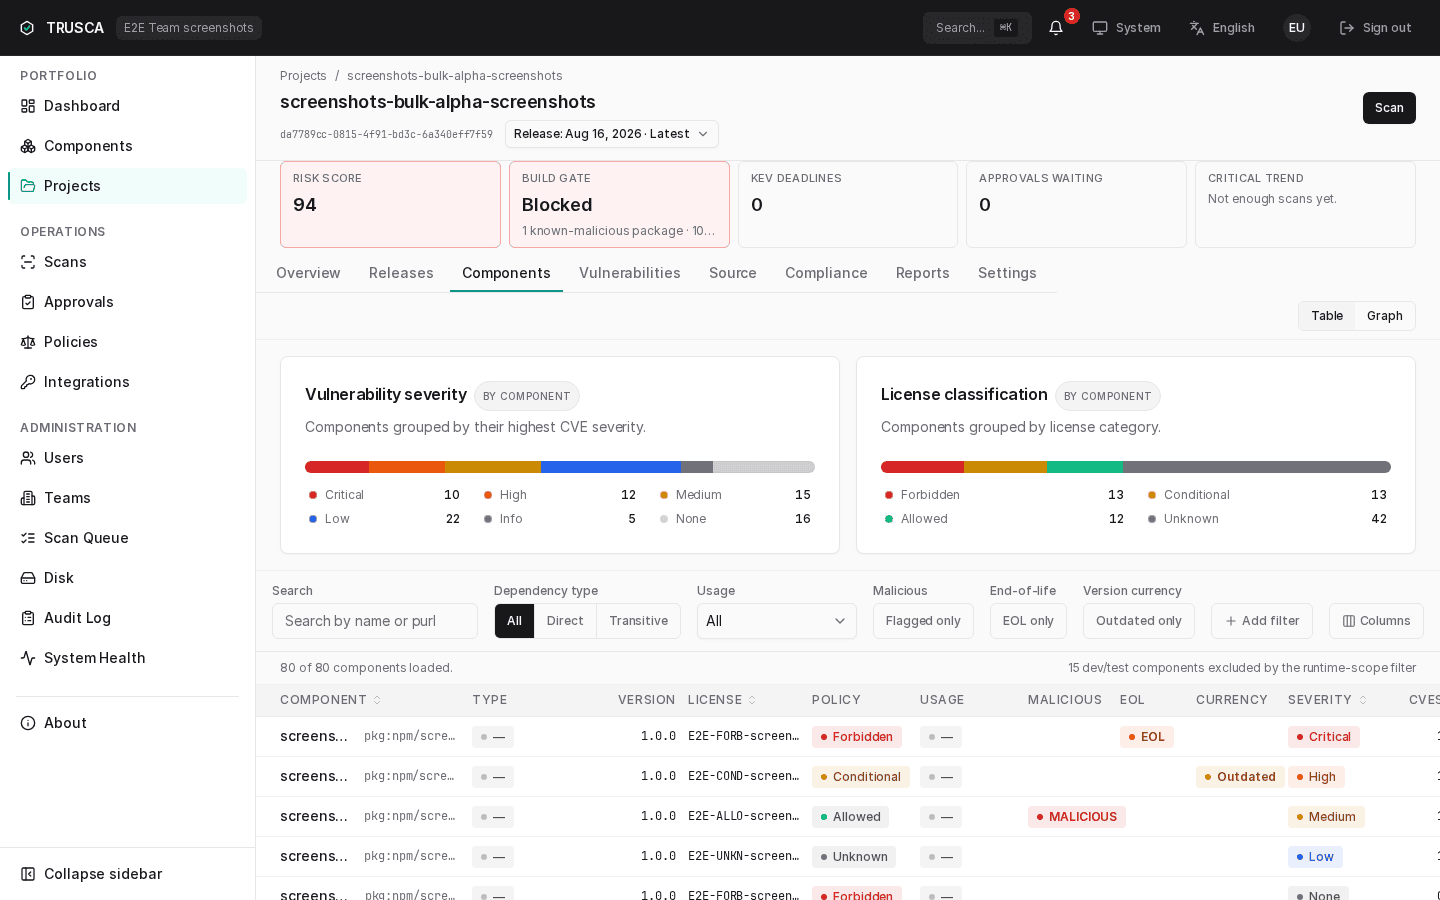Click the Sign out link
The image size is (1440, 900).
(1376, 28)
